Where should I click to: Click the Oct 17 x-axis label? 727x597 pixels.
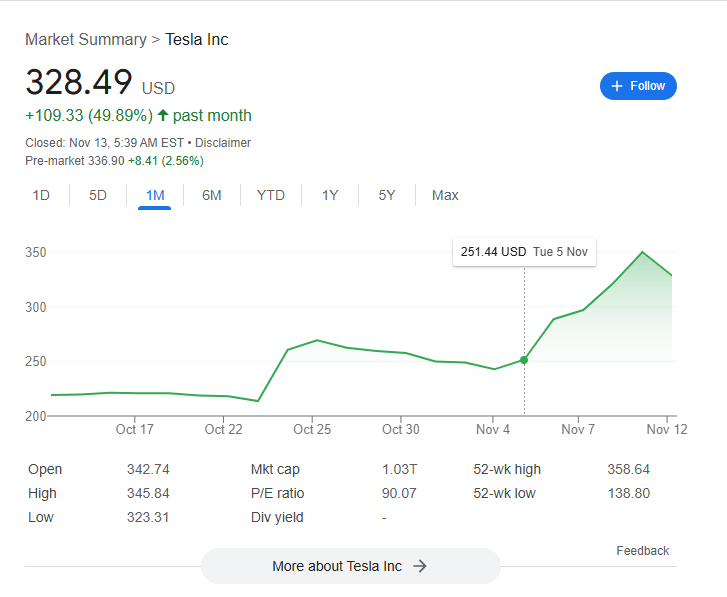134,429
